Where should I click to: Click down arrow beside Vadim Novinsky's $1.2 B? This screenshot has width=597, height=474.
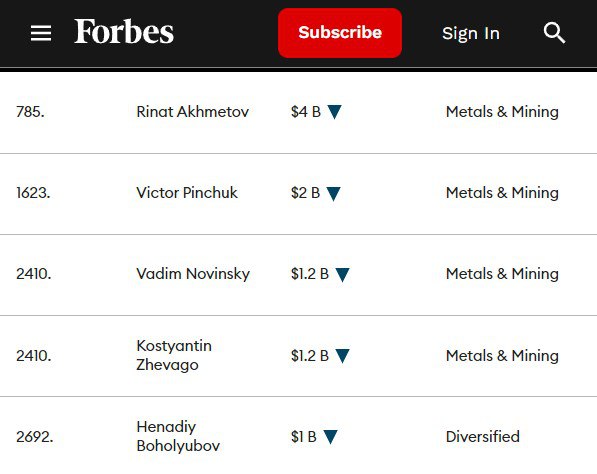click(x=342, y=275)
